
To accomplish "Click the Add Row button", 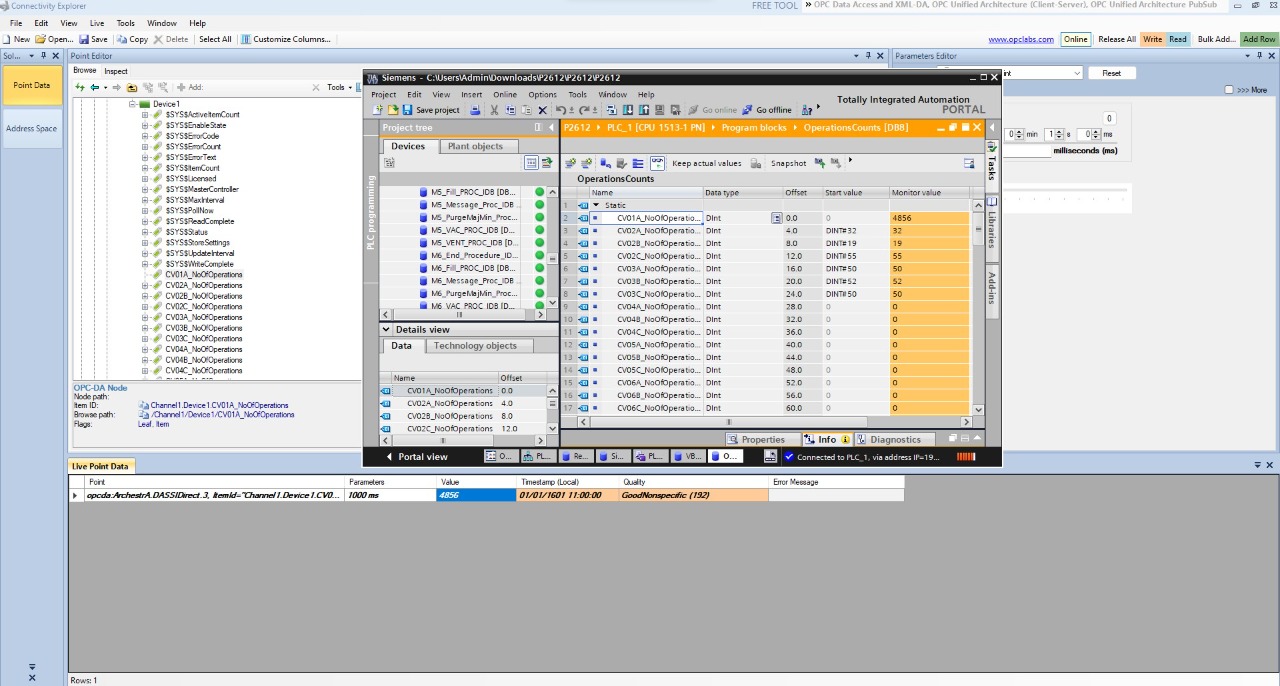I will (x=1259, y=39).
